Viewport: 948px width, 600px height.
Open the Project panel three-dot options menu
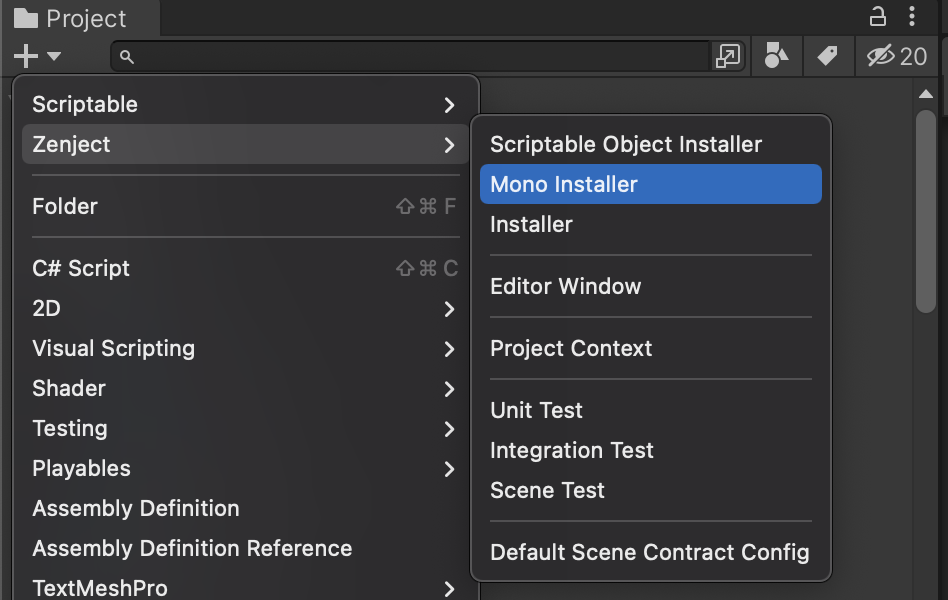click(912, 16)
